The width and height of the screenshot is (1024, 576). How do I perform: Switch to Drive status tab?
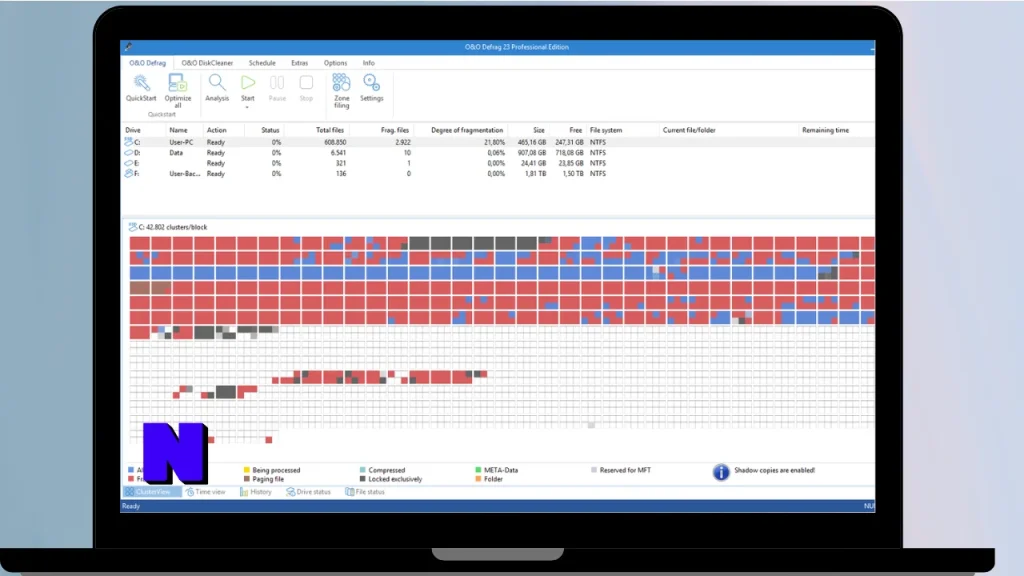pyautogui.click(x=308, y=492)
